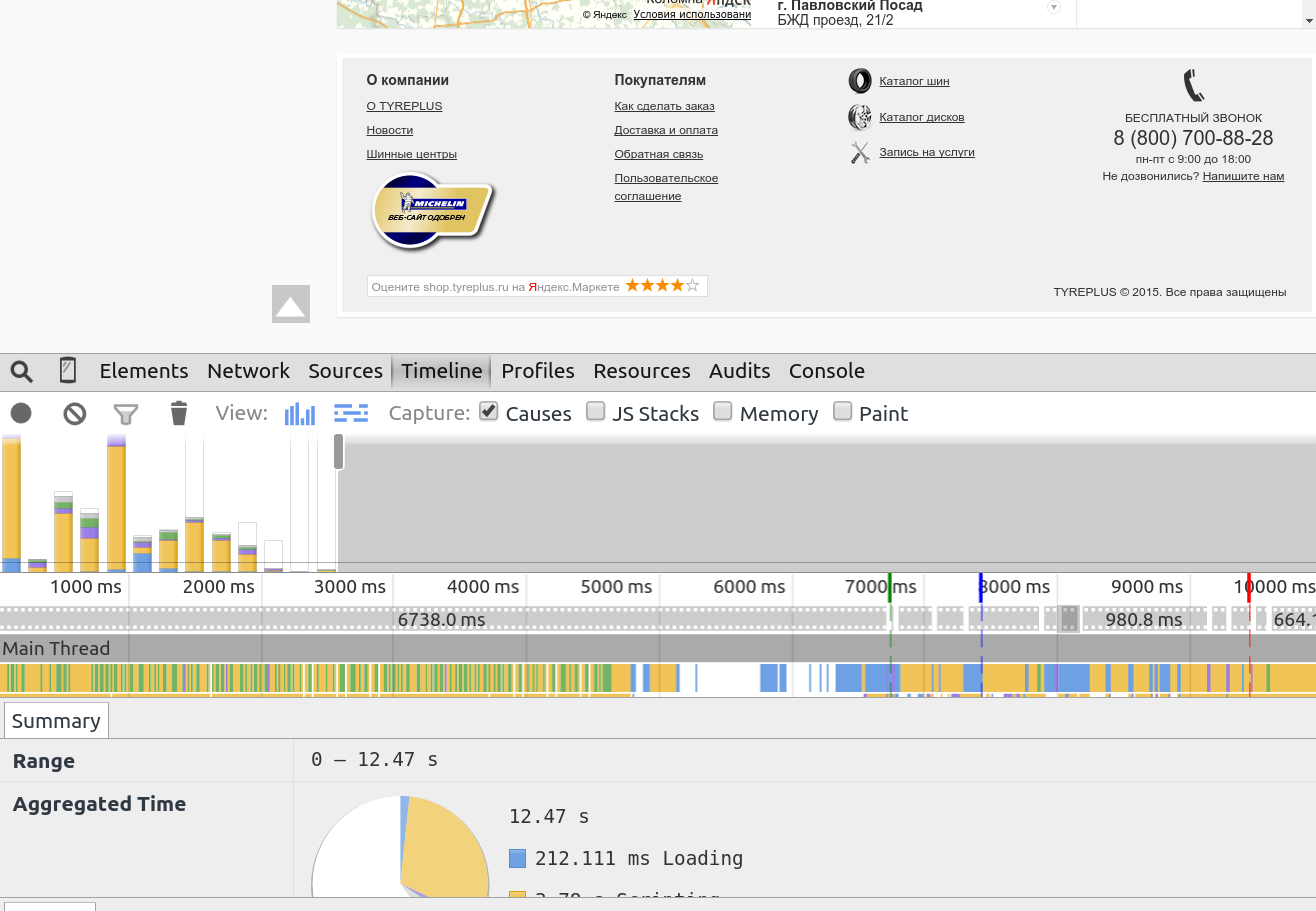Enable the Paint capture checkbox
This screenshot has width=1316, height=911.
coord(843,411)
